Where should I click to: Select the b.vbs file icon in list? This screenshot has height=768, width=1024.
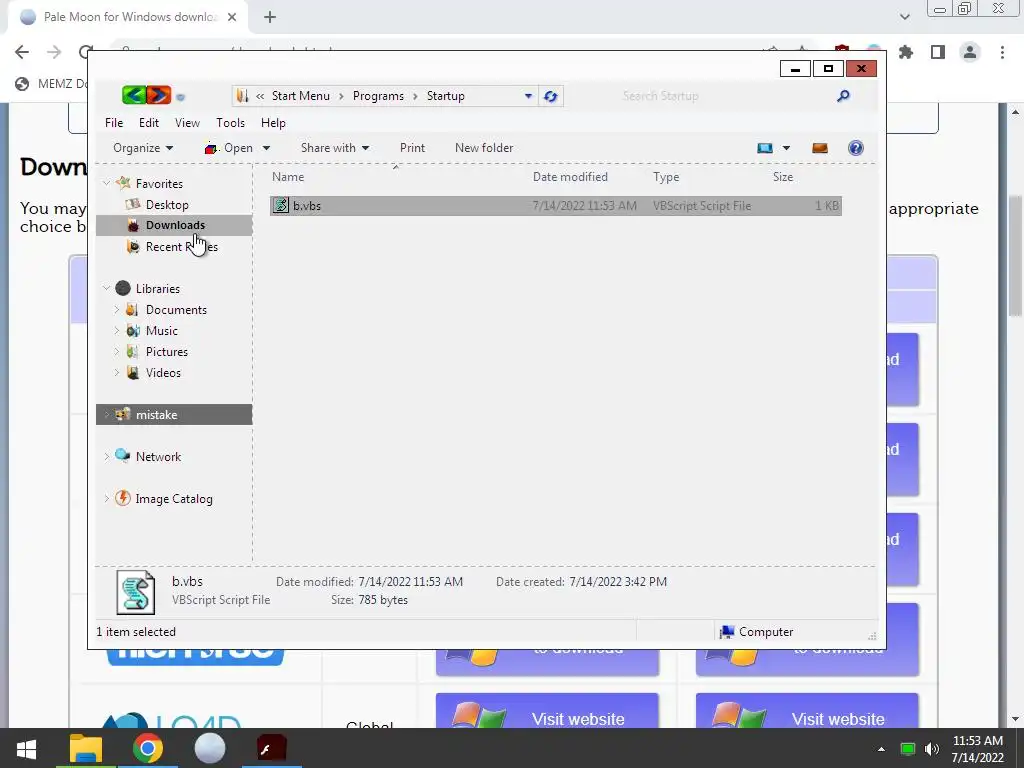(x=281, y=206)
